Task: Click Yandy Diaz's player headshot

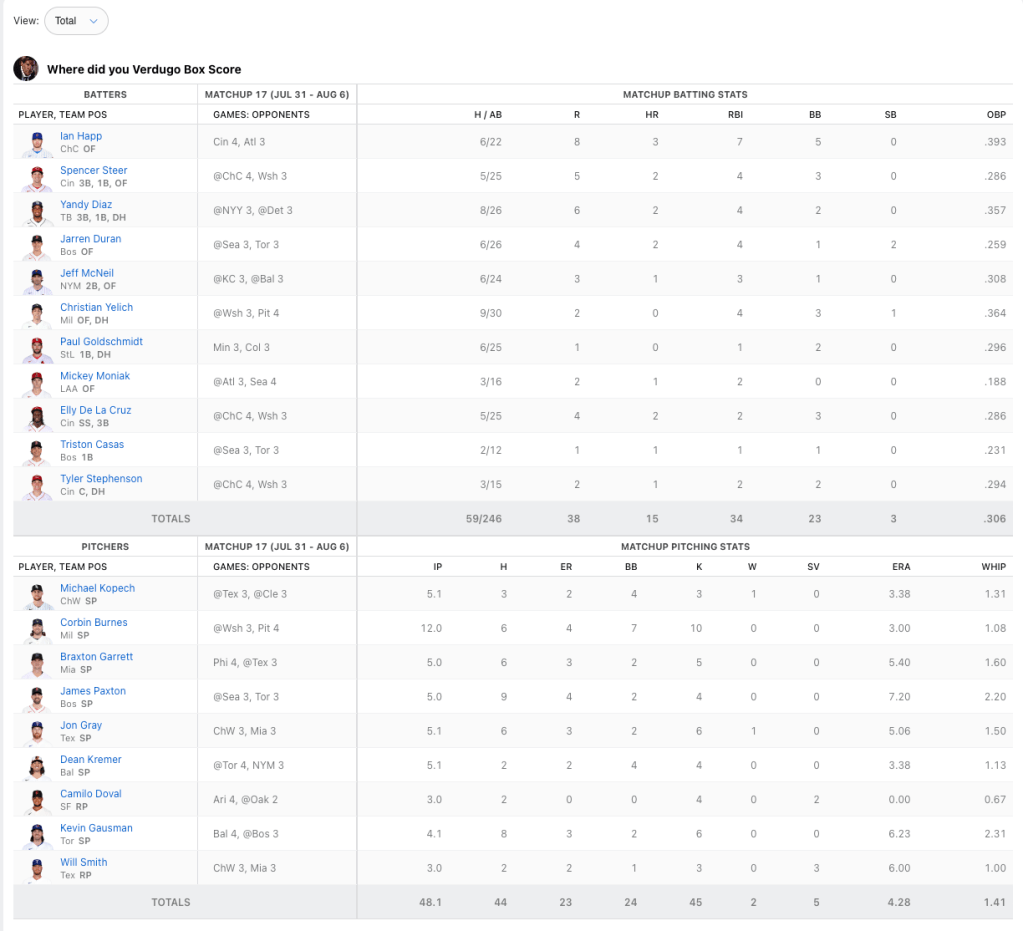Action: pyautogui.click(x=37, y=211)
